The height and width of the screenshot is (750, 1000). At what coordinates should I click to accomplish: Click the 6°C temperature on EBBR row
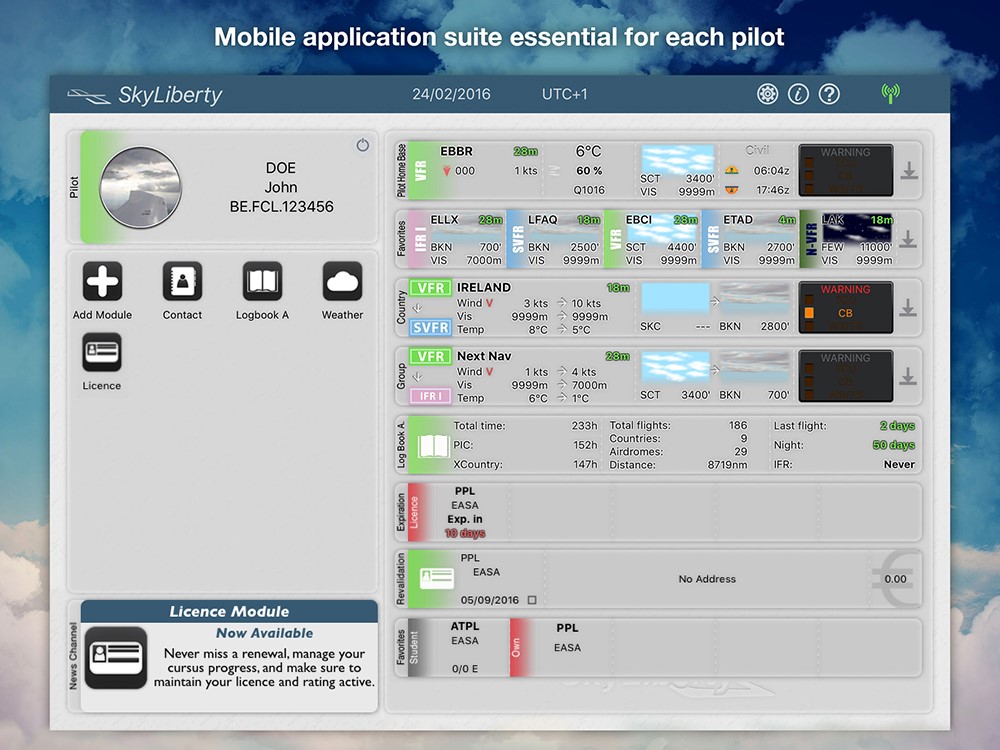click(x=589, y=151)
